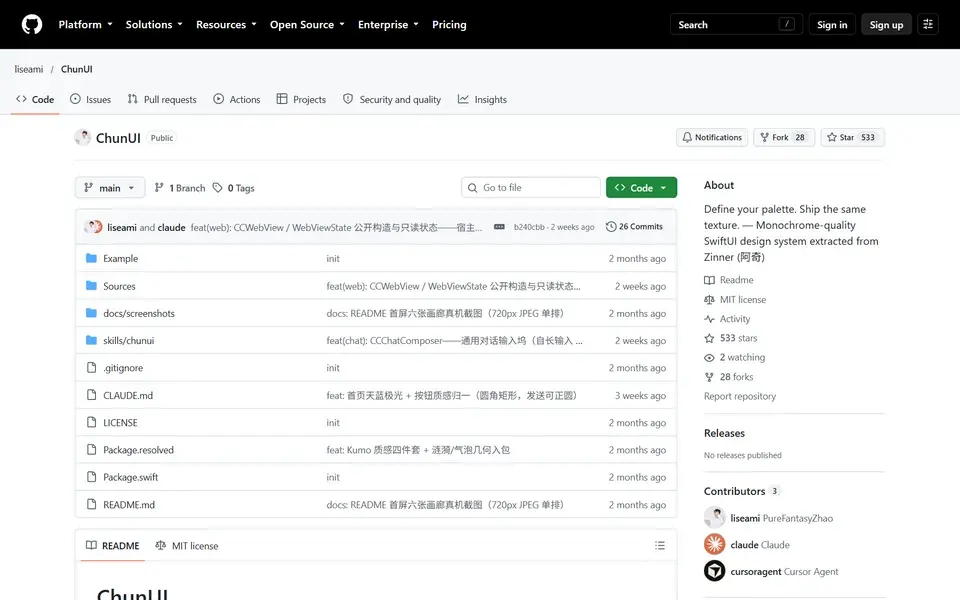Open the 1 Branch link
960x600 pixels.
click(x=180, y=188)
